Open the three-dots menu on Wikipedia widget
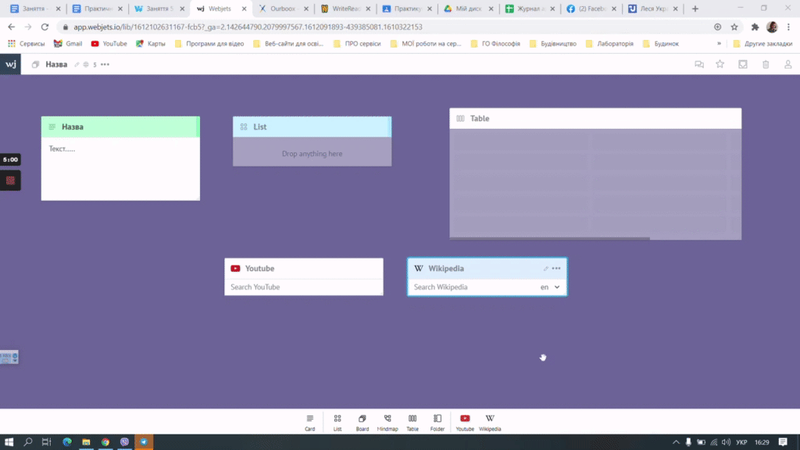This screenshot has height=450, width=800. pos(557,268)
